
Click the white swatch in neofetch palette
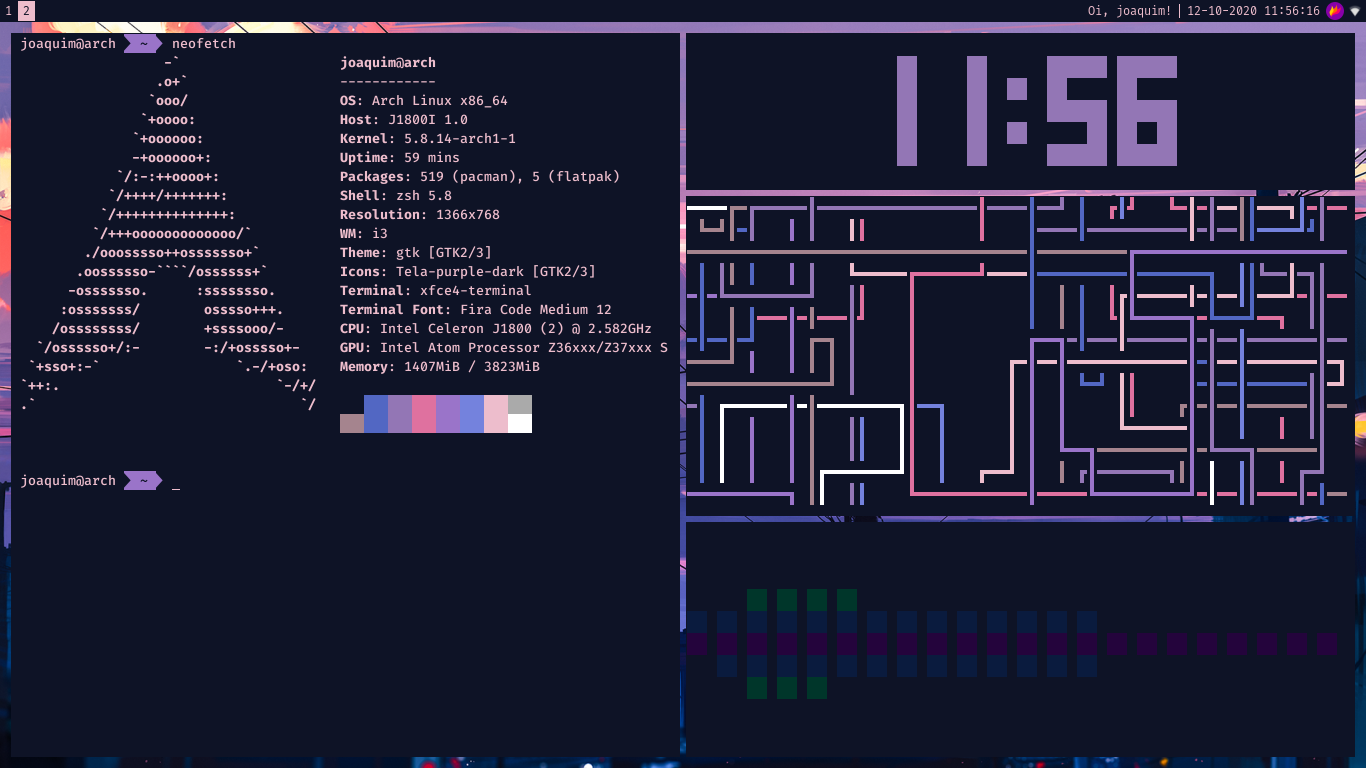coord(520,423)
